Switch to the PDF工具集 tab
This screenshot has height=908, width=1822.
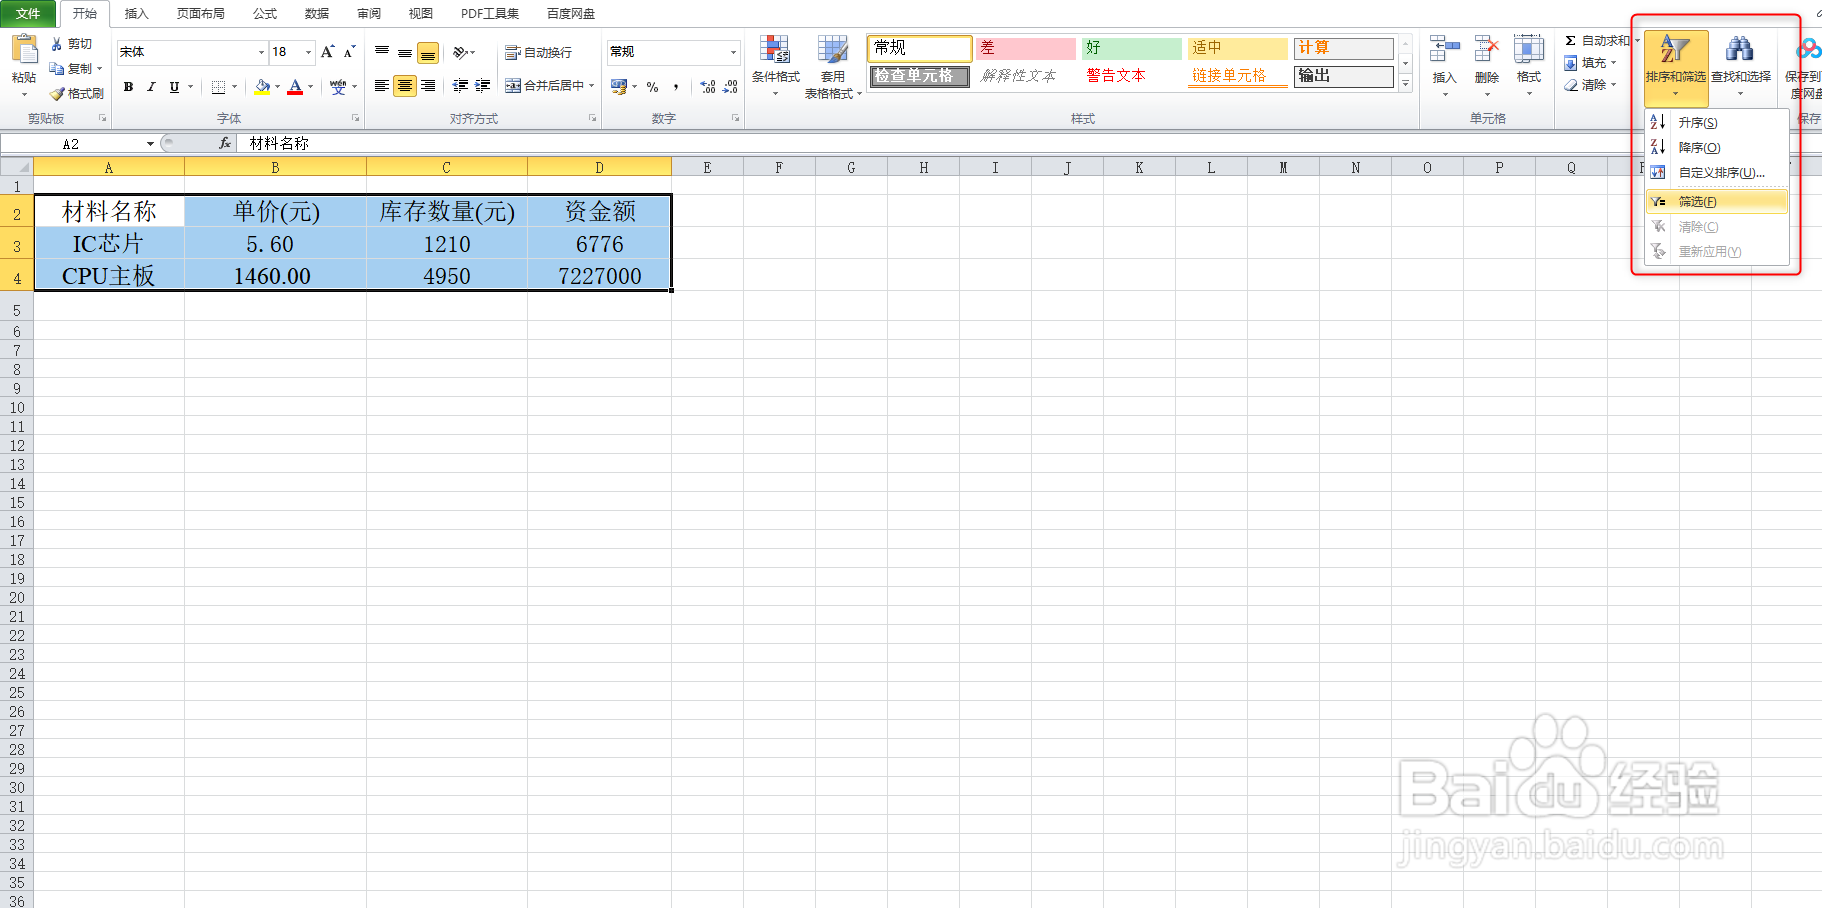(490, 14)
